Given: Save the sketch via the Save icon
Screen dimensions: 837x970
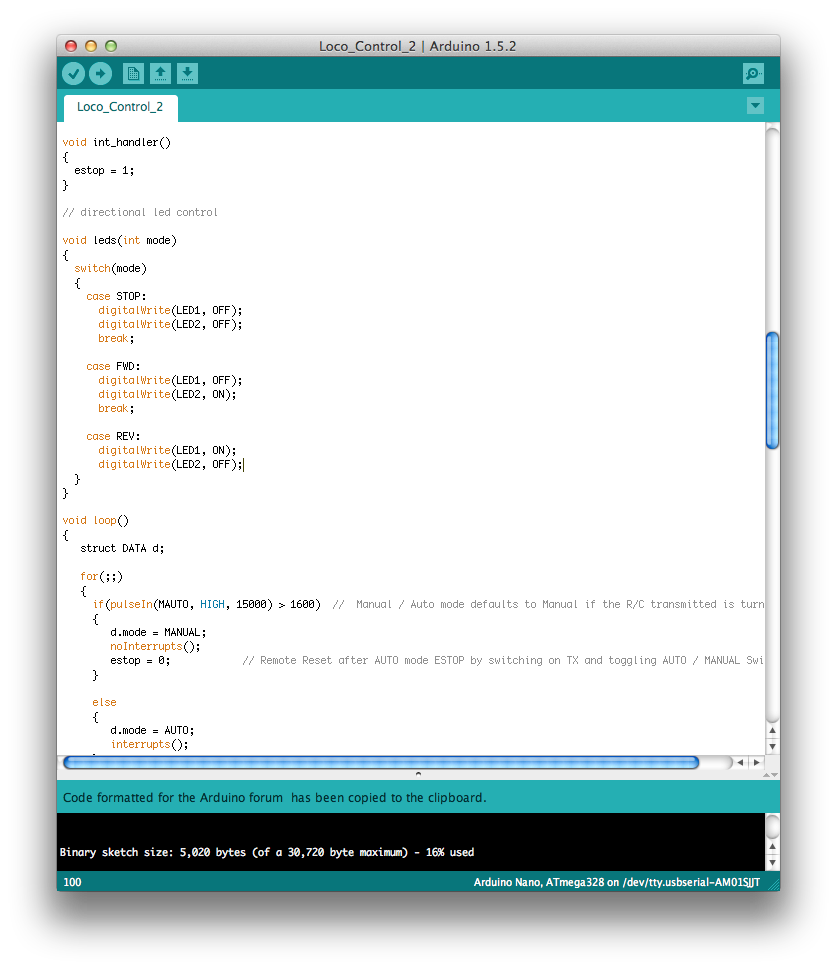Looking at the screenshot, I should click(x=188, y=73).
